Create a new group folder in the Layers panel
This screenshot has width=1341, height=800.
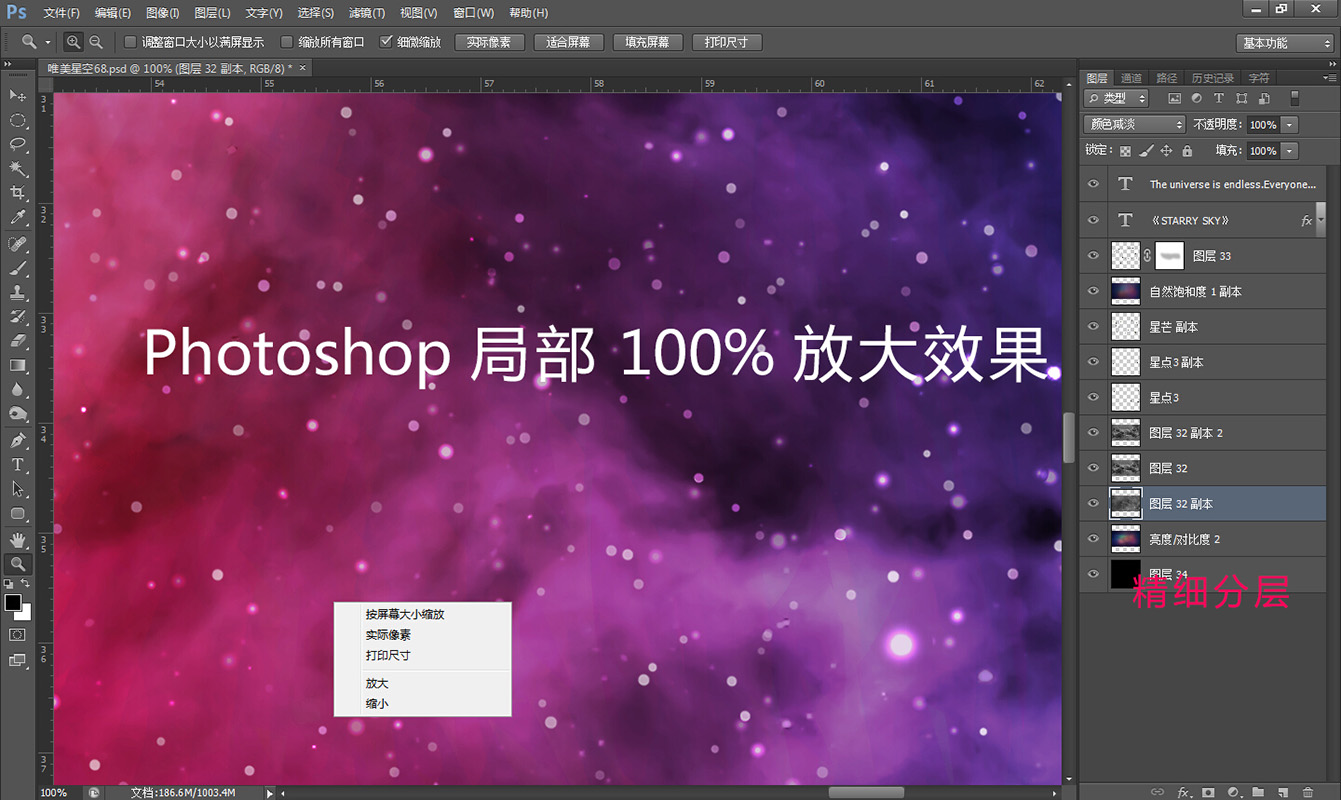pos(1258,792)
